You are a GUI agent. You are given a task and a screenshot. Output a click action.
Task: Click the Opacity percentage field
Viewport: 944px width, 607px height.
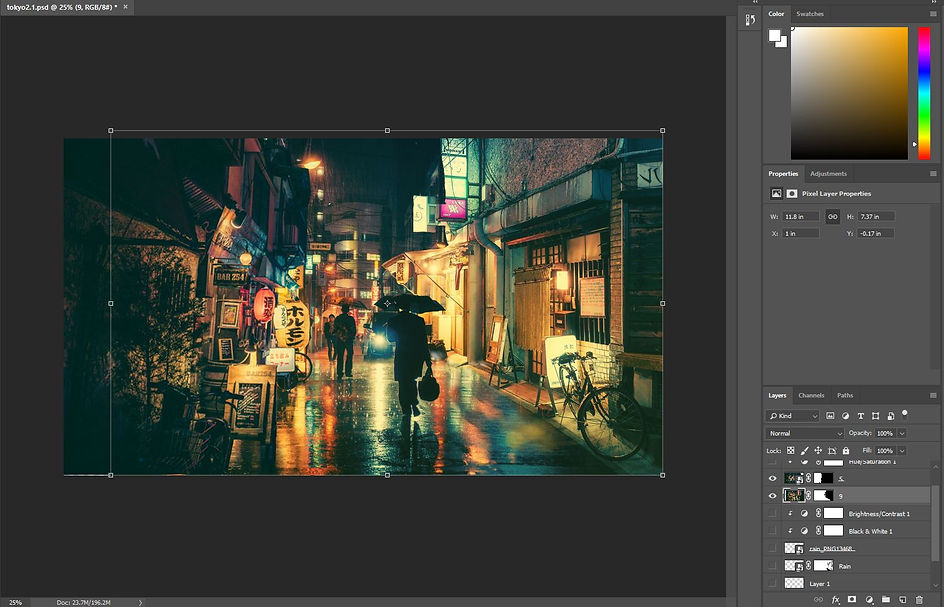(x=885, y=433)
